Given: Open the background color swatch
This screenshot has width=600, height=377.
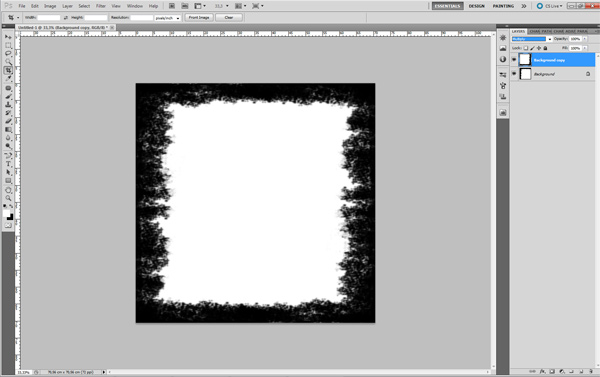Looking at the screenshot, I should tap(10, 217).
